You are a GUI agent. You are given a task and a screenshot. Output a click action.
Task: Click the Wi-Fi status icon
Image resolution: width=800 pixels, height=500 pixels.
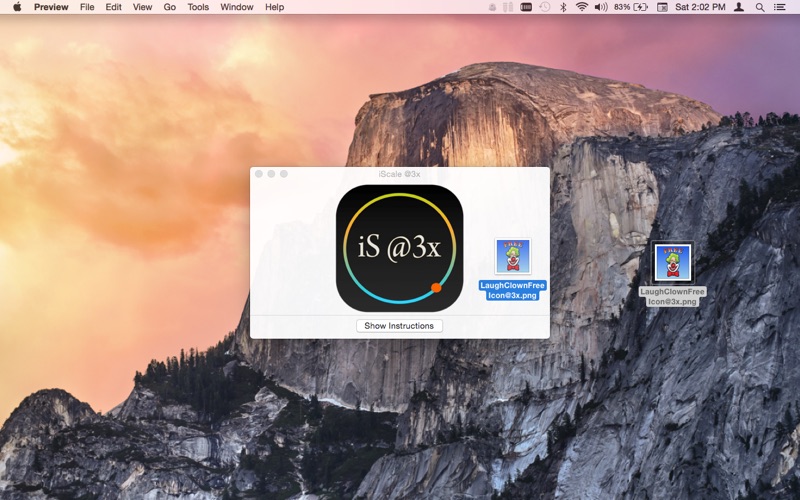click(x=582, y=7)
